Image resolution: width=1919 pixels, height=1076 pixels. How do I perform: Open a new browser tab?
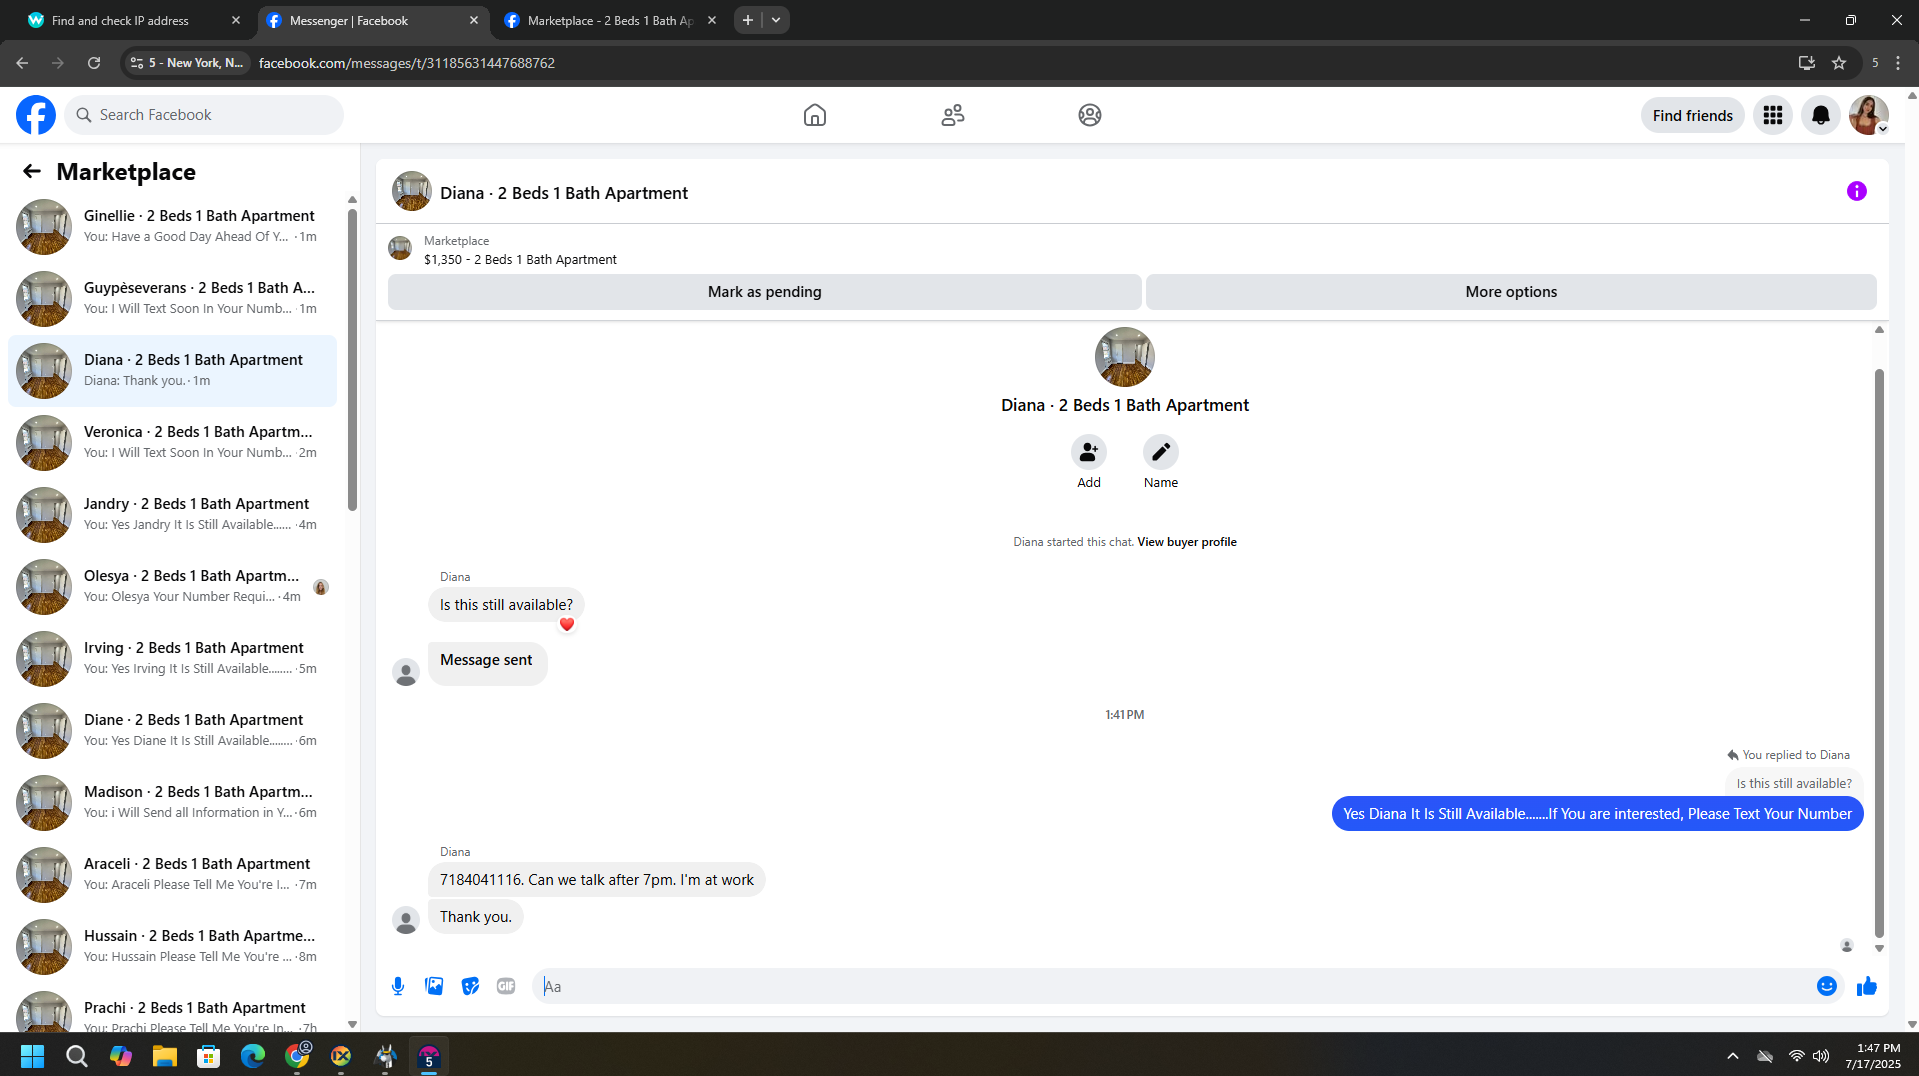(748, 20)
